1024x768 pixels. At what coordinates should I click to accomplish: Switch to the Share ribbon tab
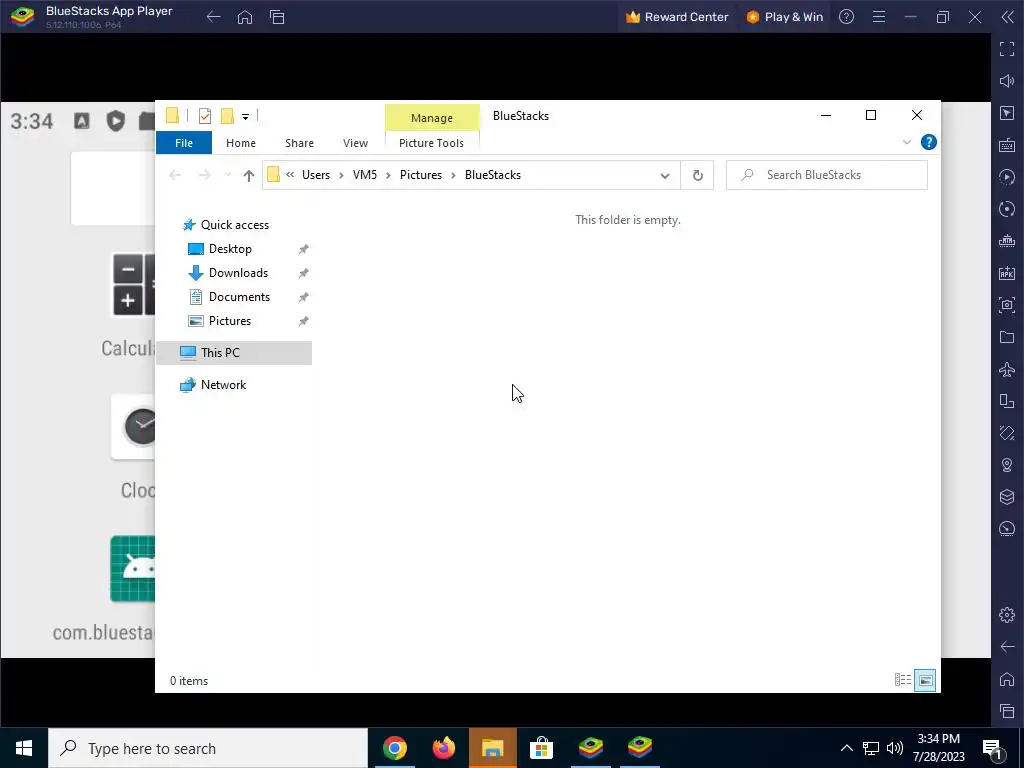point(299,143)
